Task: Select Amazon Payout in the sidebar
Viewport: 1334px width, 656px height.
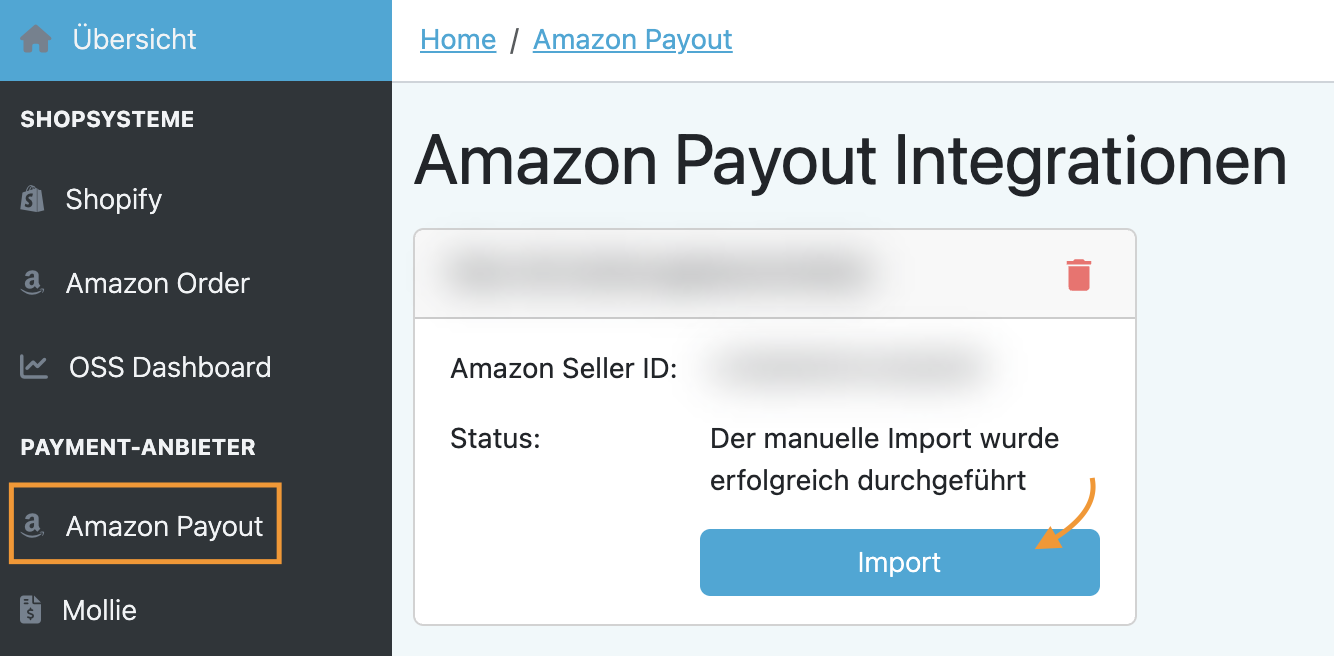Action: coord(146,525)
